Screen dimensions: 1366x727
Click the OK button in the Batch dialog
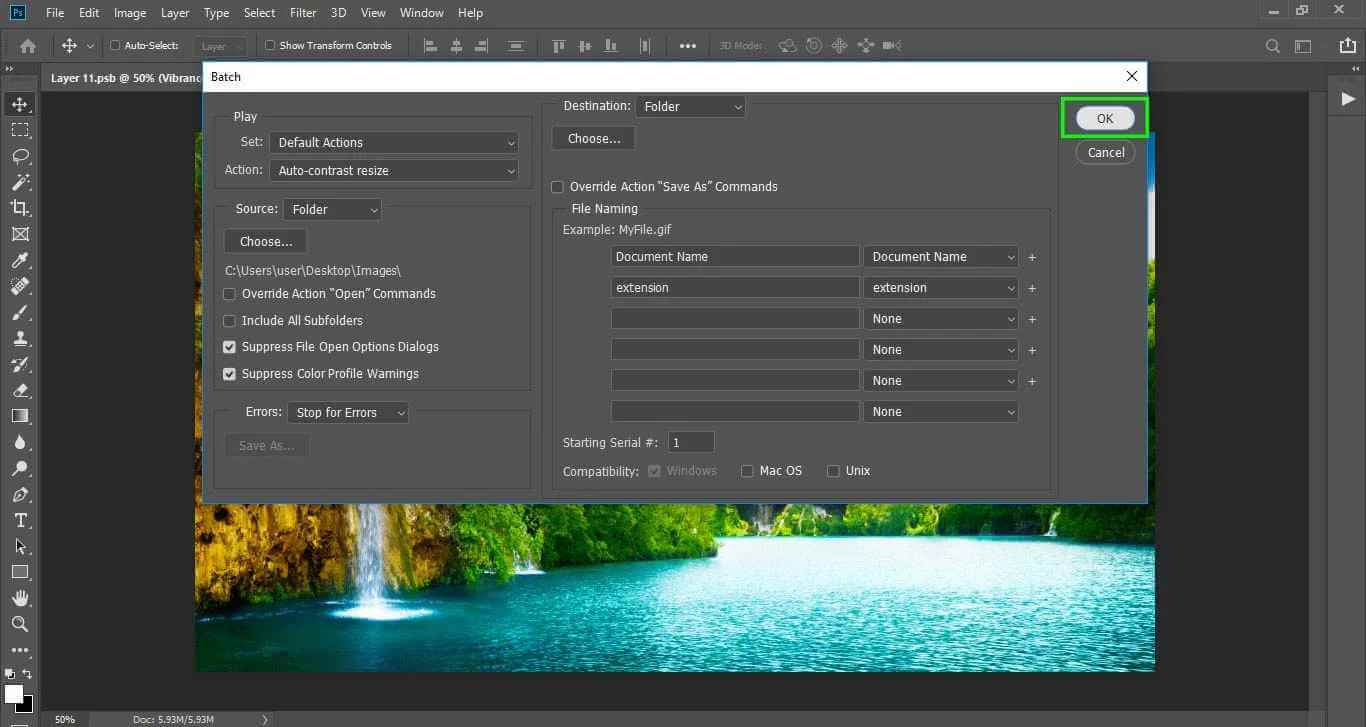point(1104,117)
